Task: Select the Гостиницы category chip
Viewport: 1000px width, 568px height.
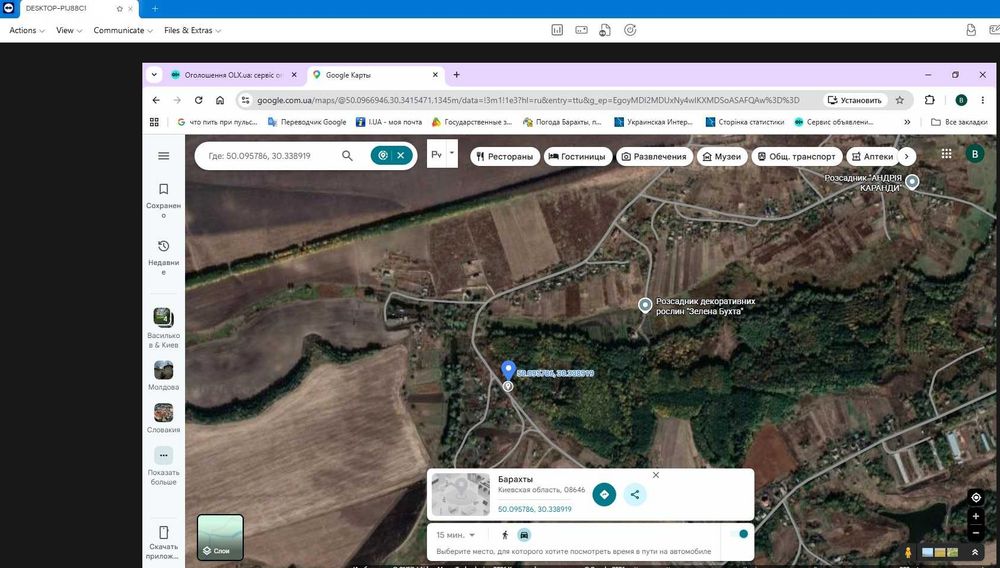Action: (578, 156)
